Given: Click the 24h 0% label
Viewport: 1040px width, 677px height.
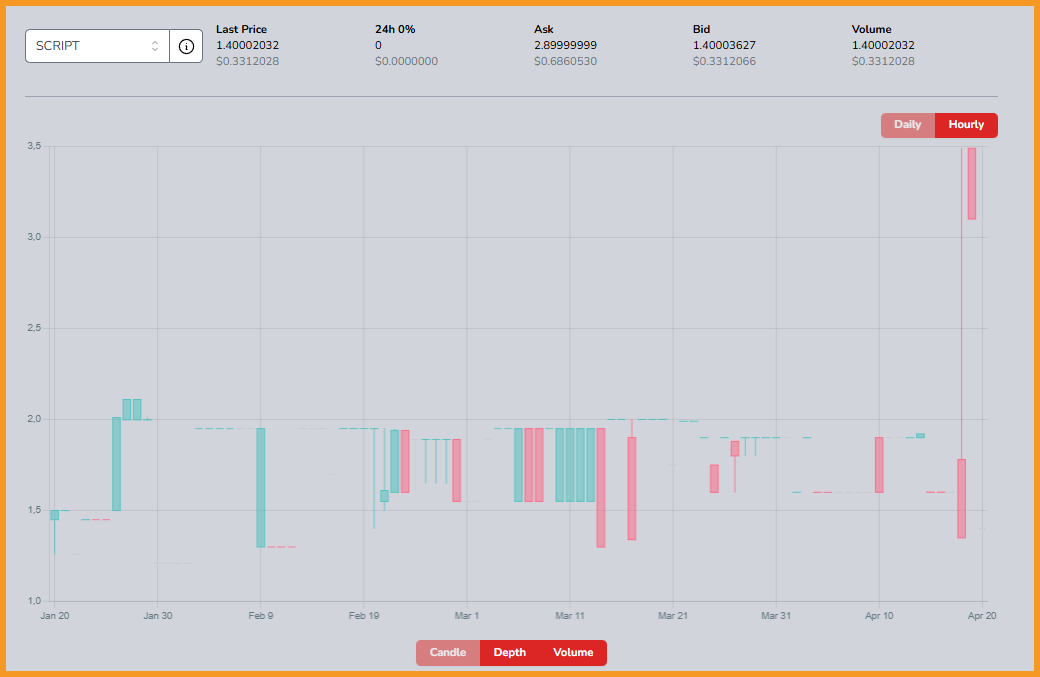Looking at the screenshot, I should (x=395, y=29).
